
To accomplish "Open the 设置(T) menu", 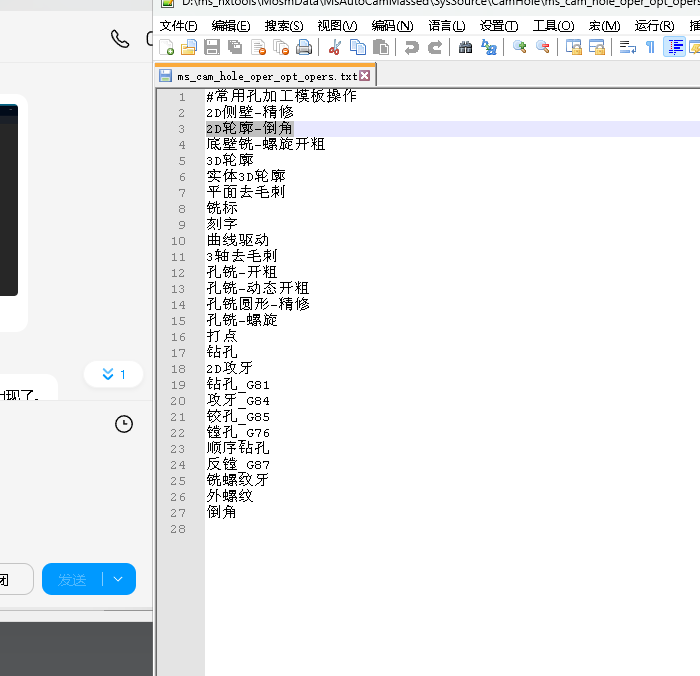I will click(499, 26).
